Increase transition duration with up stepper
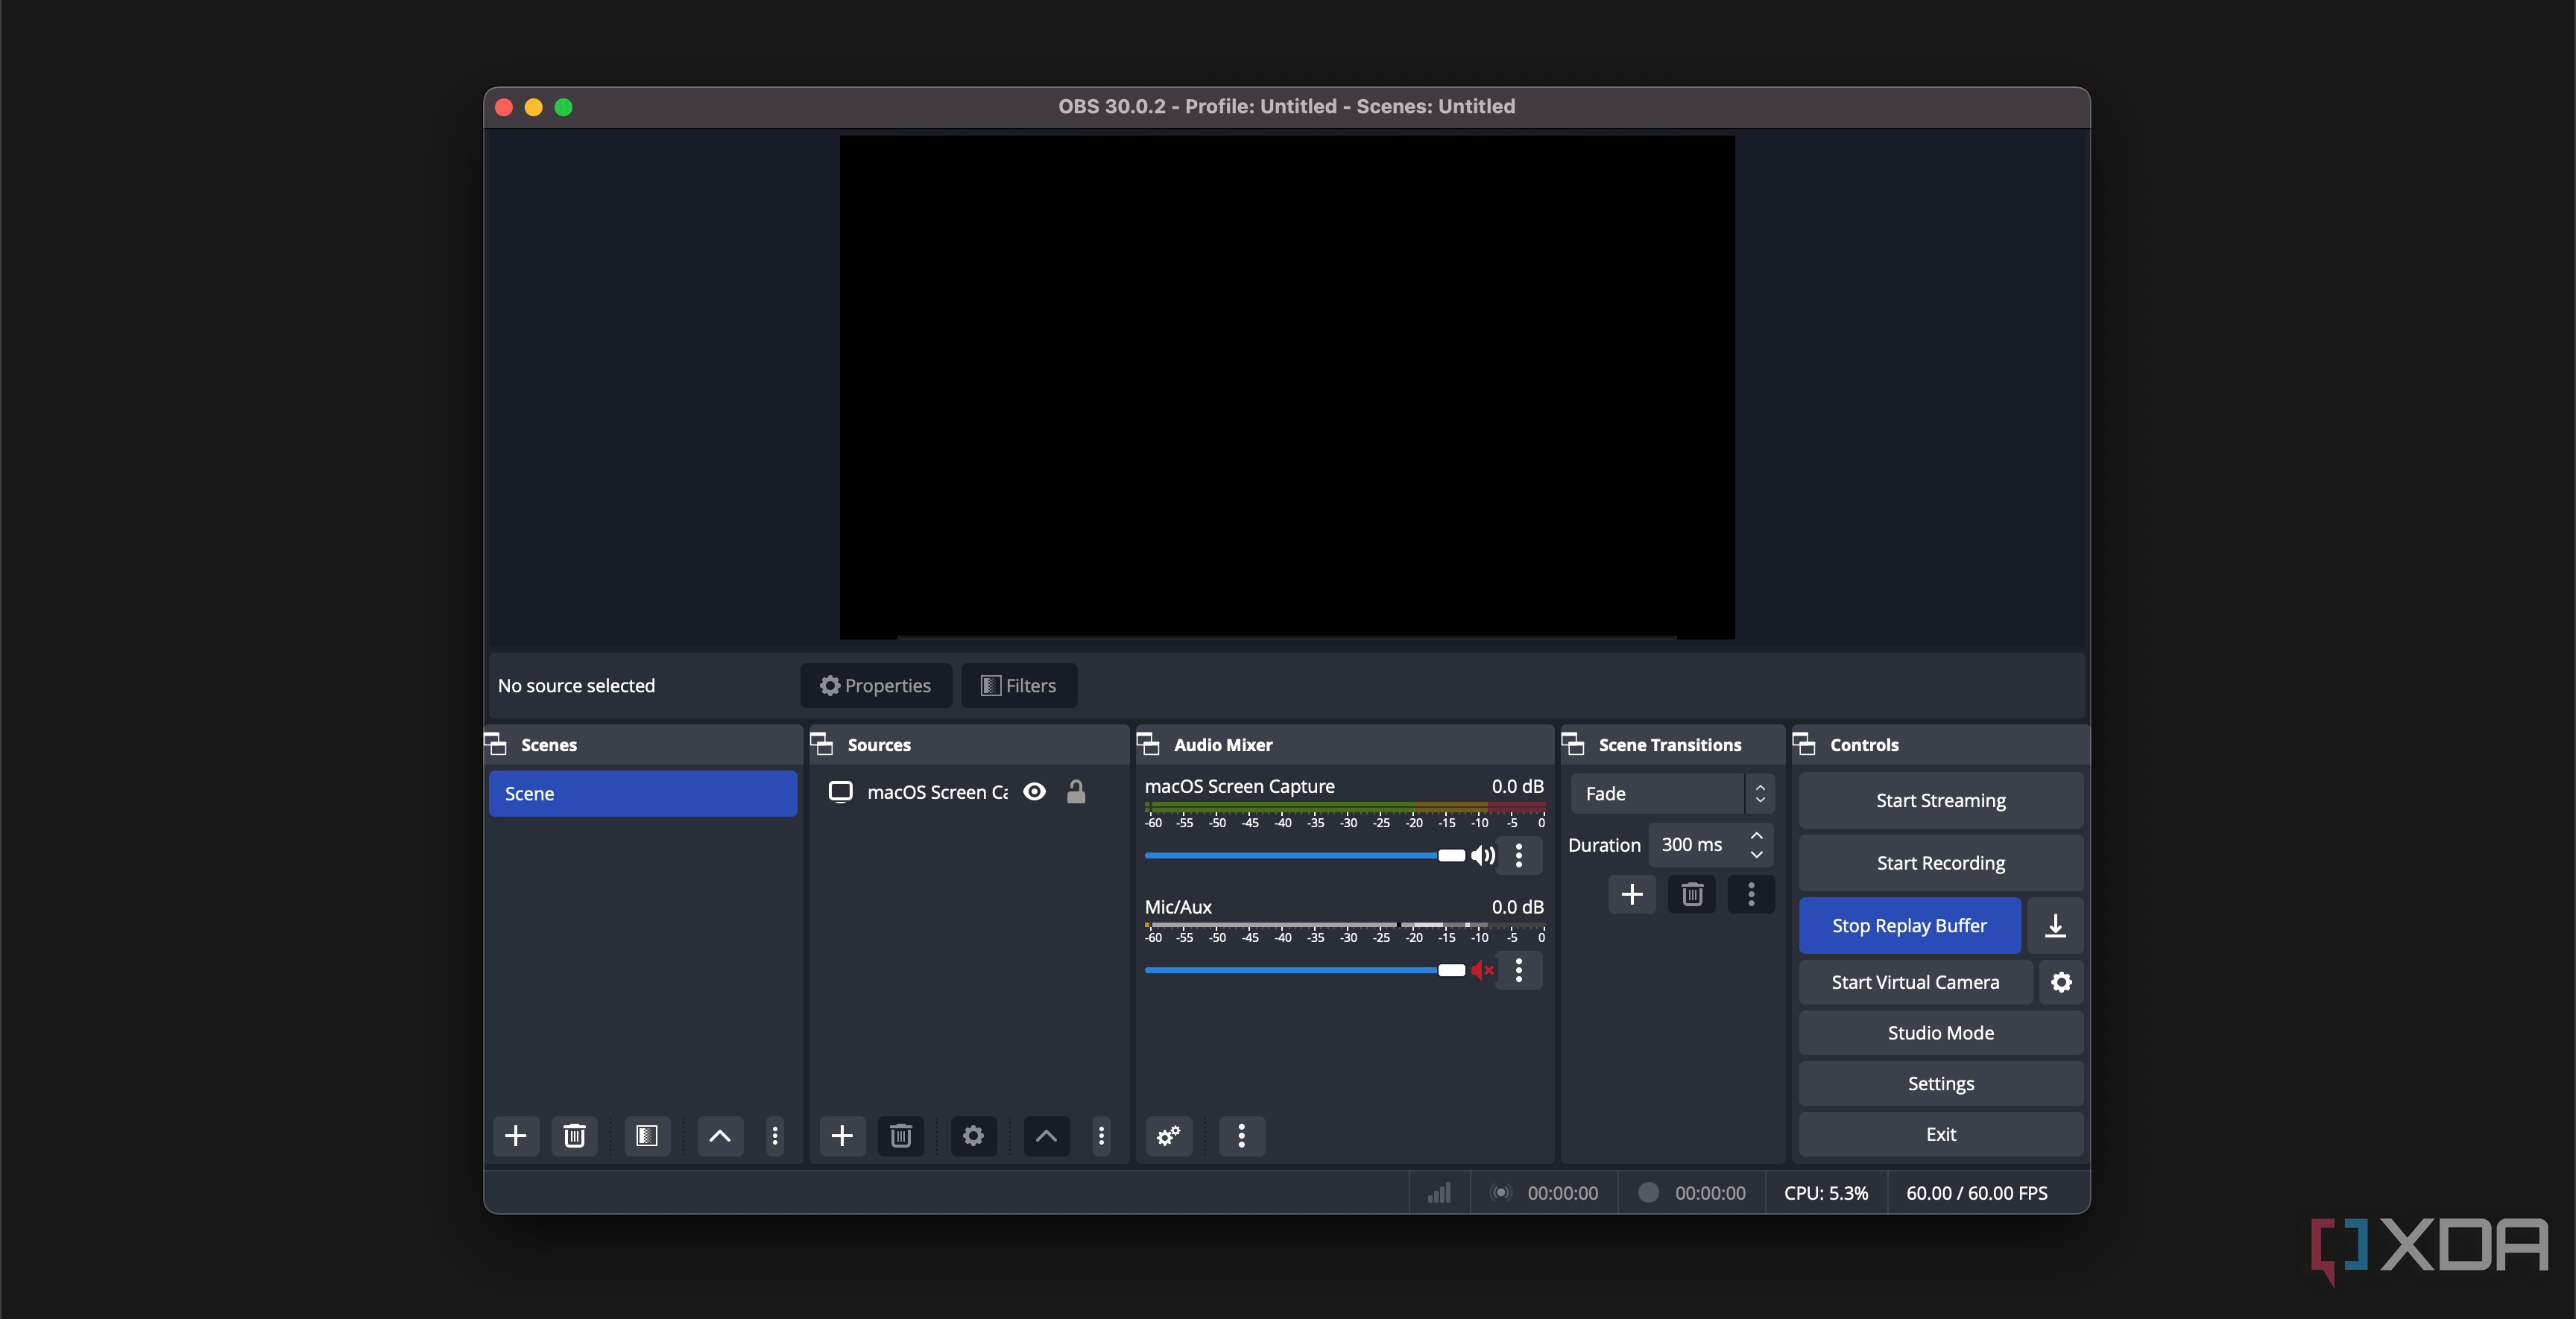 [1756, 836]
